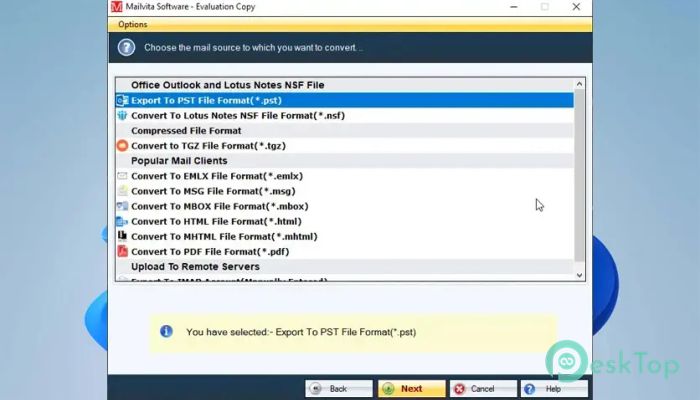700x400 pixels.
Task: Close the Mailvita Software window
Action: 576,7
